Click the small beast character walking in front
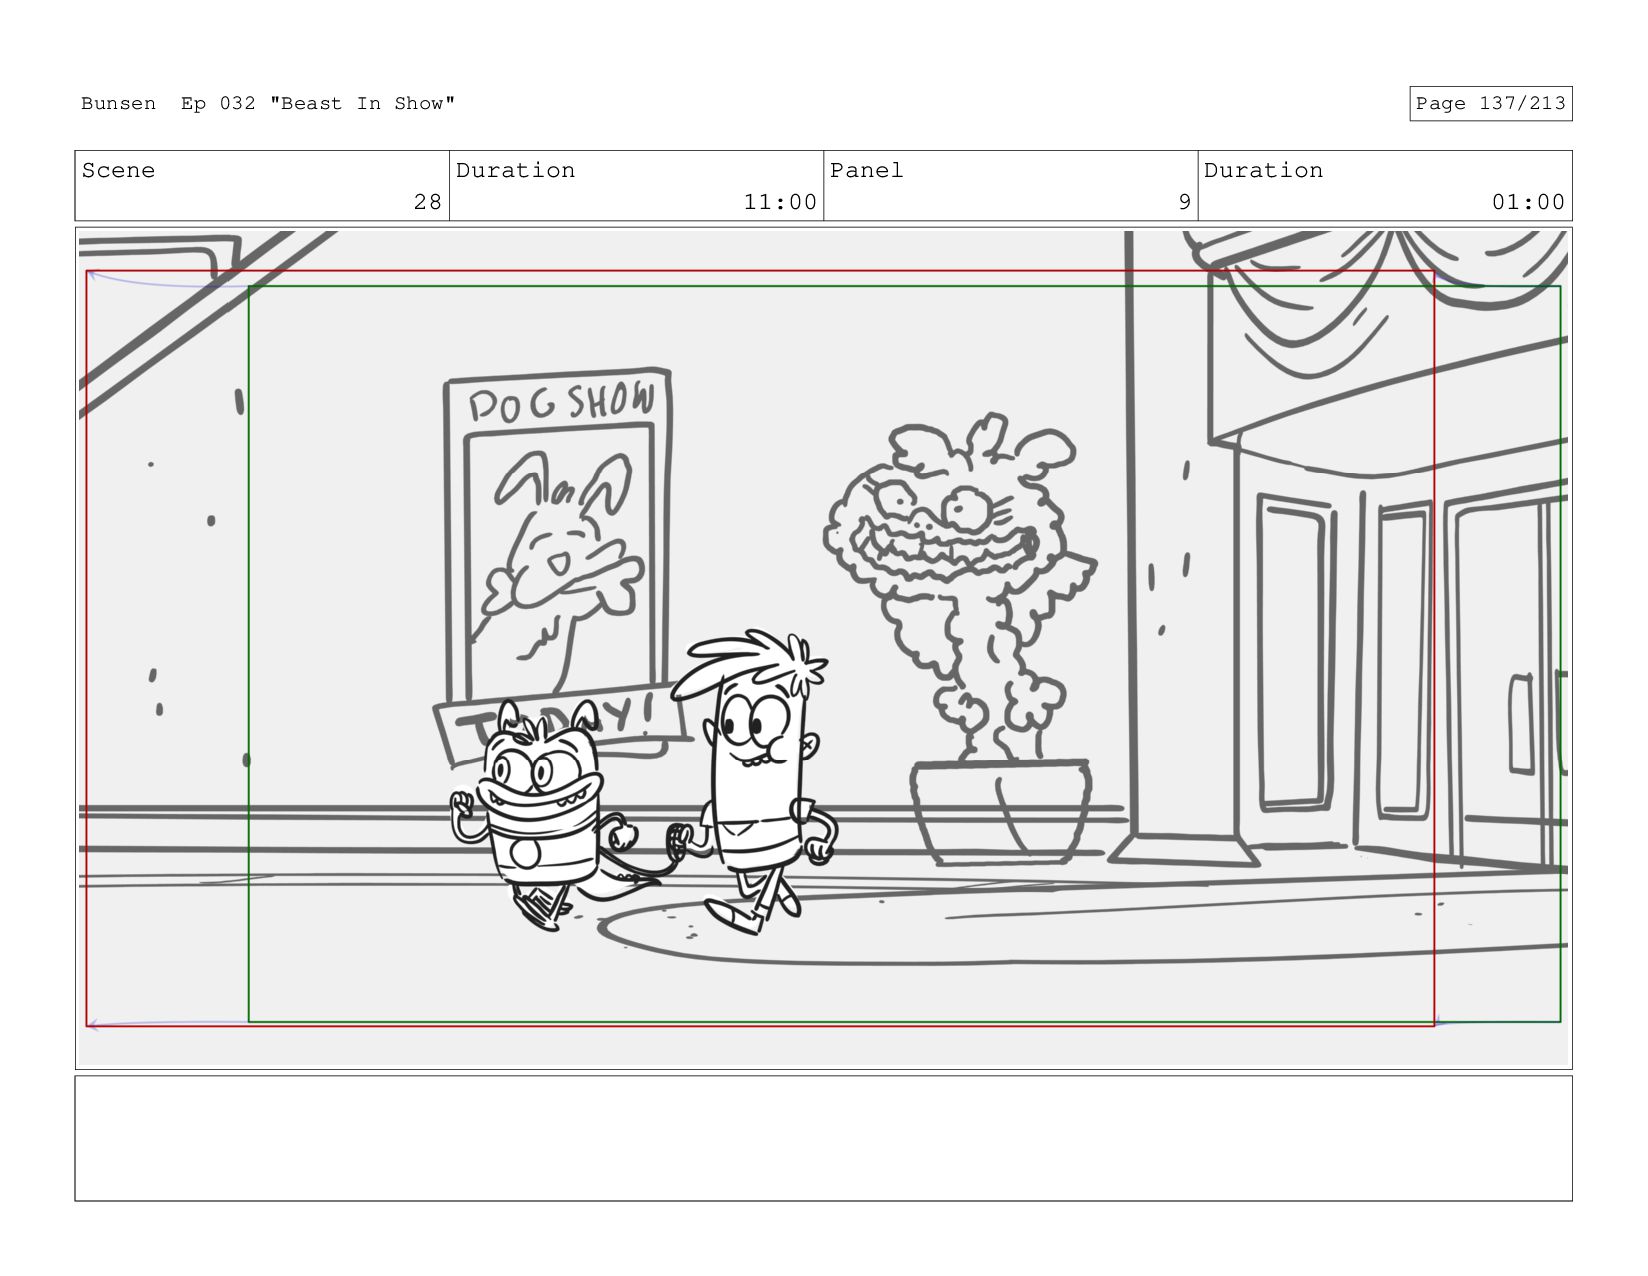 (543, 815)
